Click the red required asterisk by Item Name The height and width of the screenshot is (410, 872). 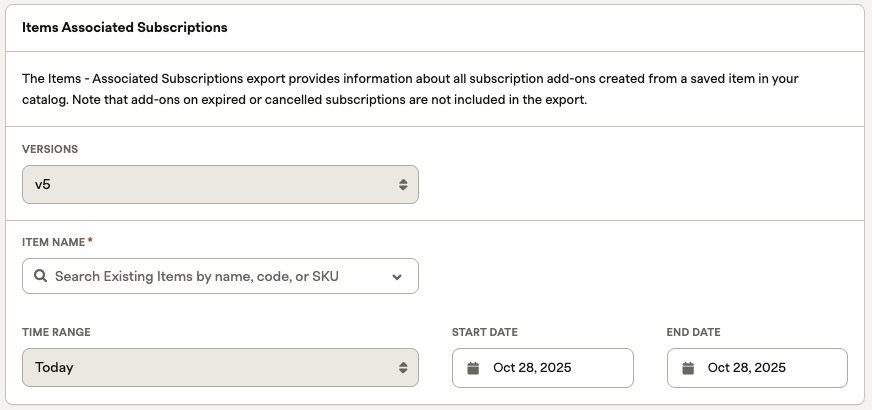coord(91,241)
